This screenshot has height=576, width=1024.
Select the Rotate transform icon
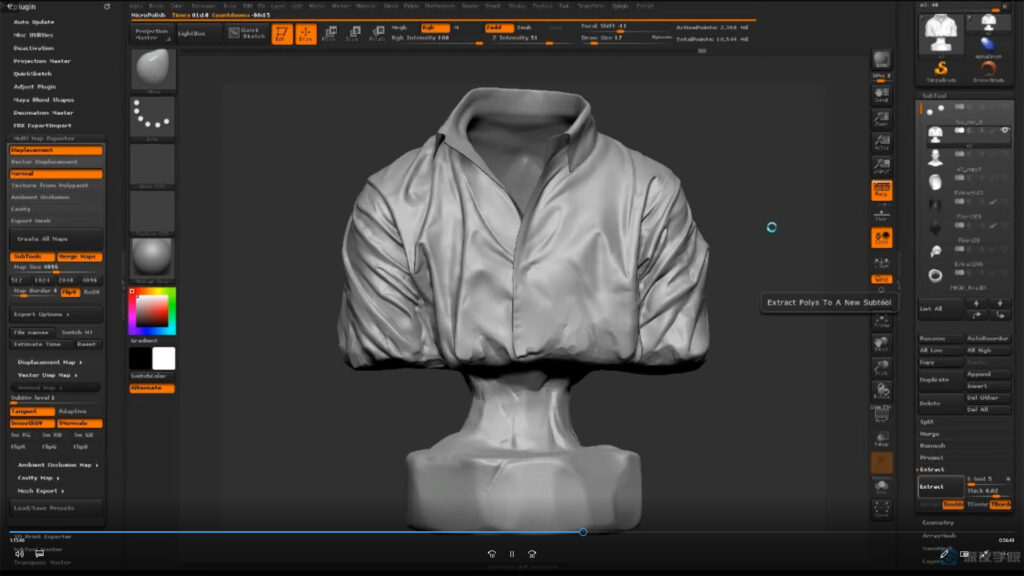(x=377, y=34)
